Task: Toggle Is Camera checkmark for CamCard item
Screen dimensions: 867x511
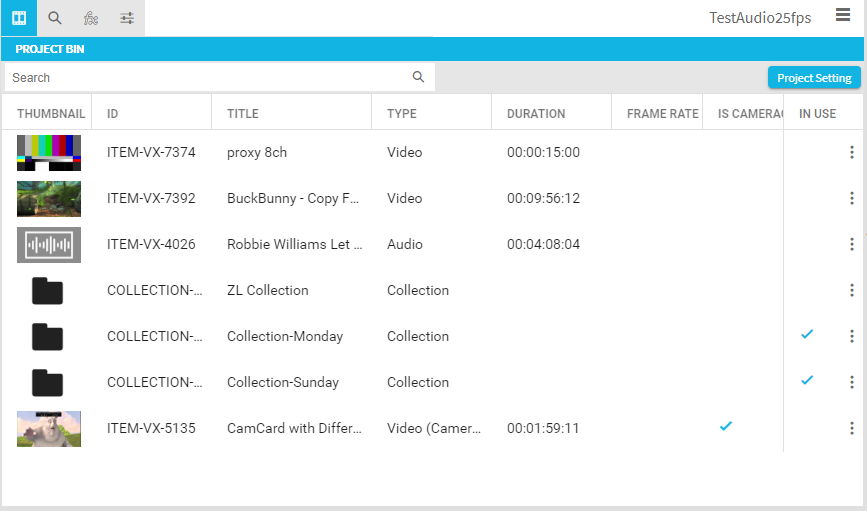Action: pyautogui.click(x=726, y=426)
